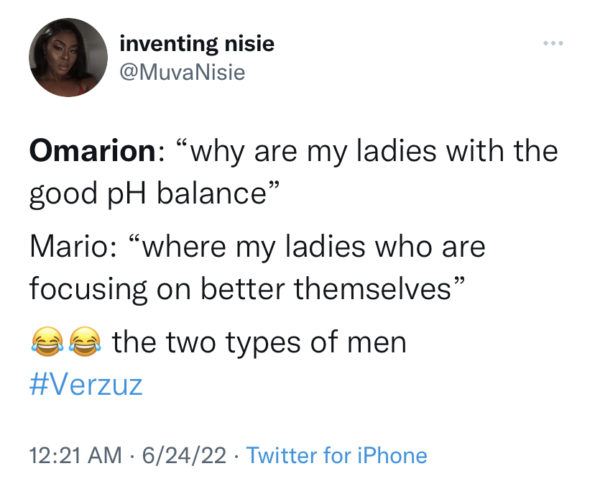Click the bold Omarion name text
The image size is (595, 484).
point(93,151)
